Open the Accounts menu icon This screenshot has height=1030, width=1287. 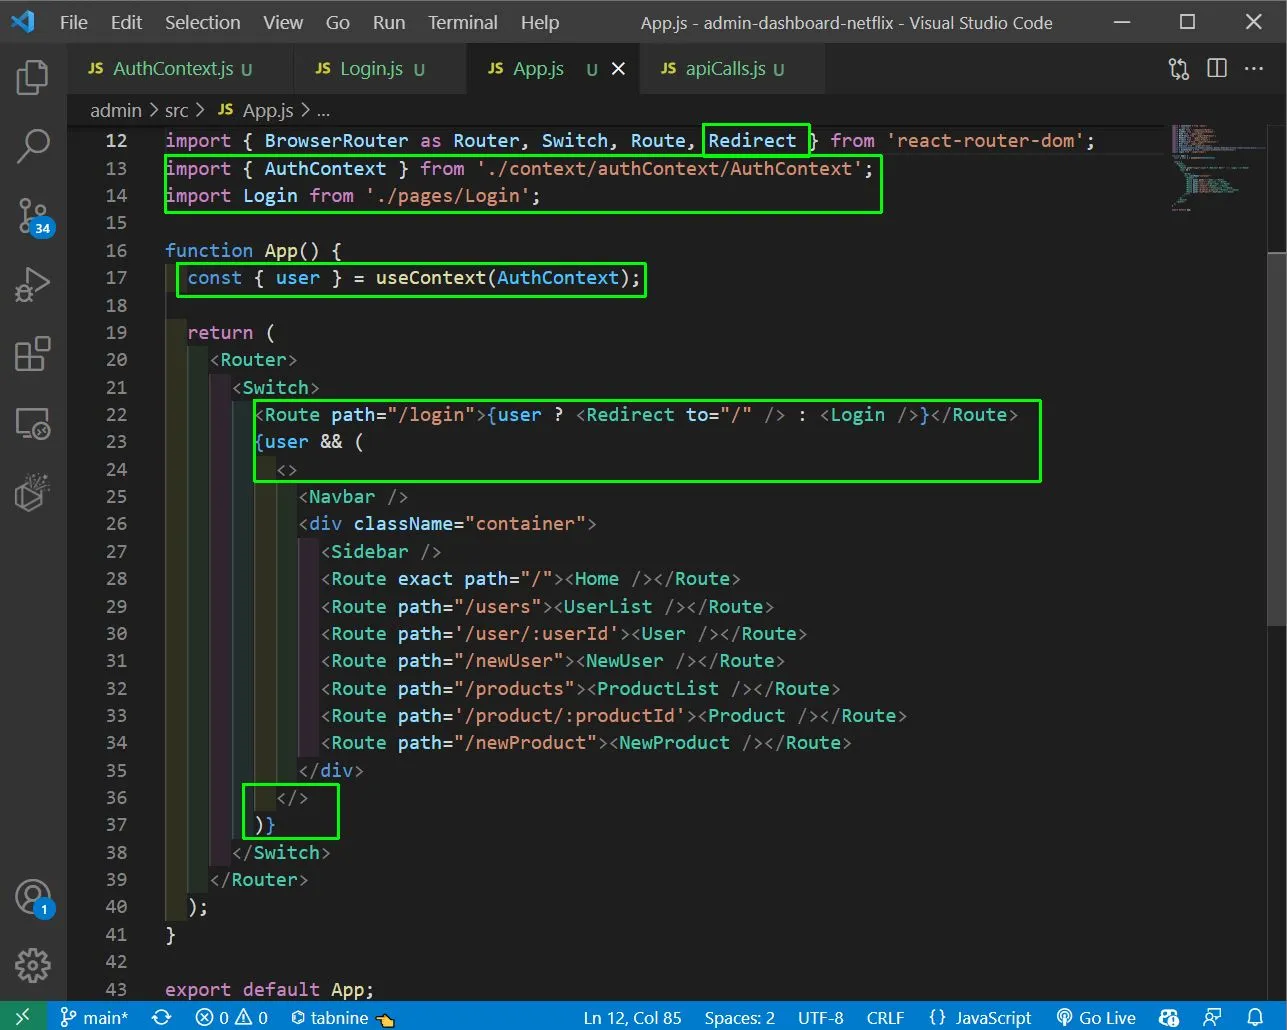coord(32,897)
